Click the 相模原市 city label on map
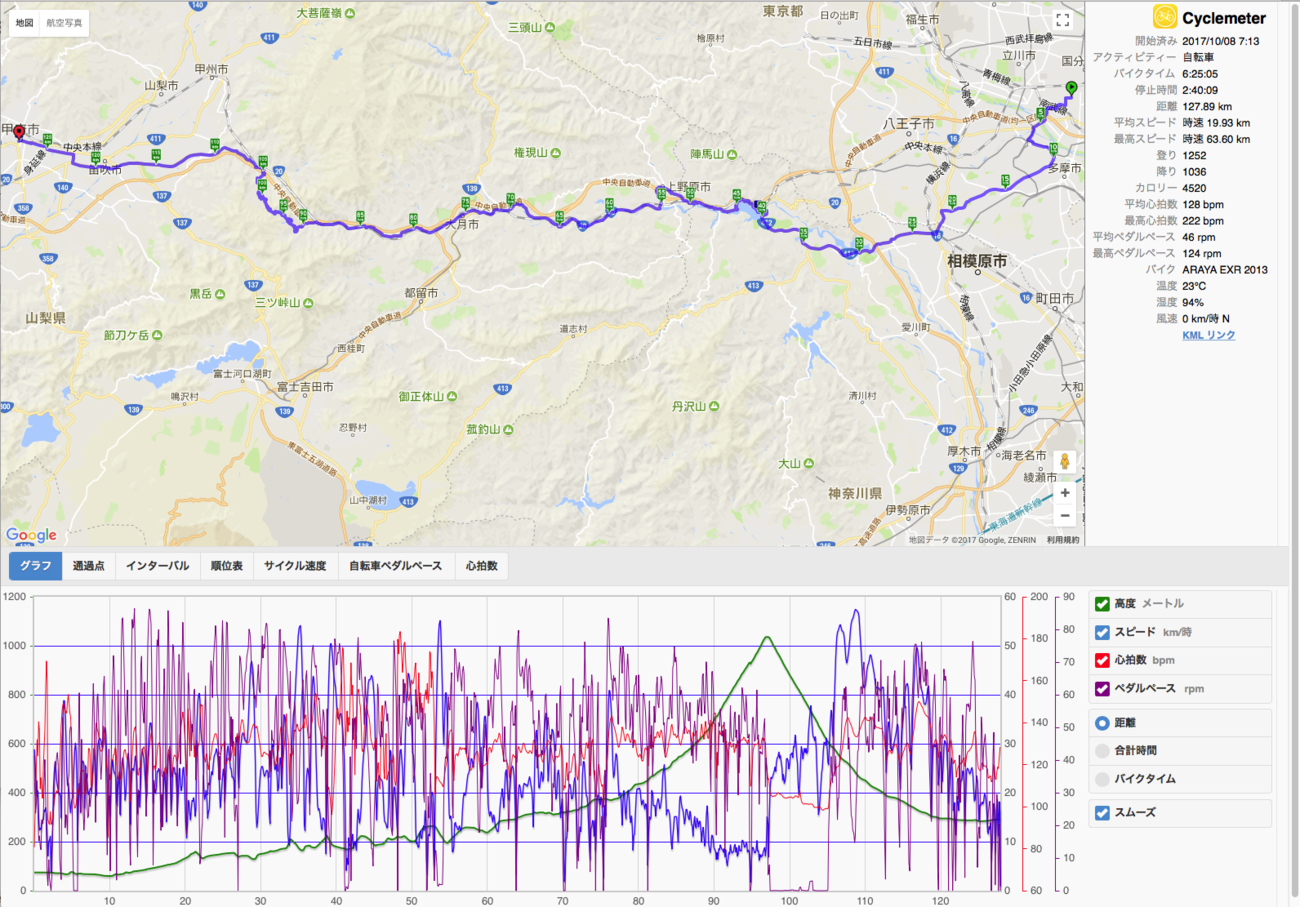Screen dimensions: 1300x907 (x=977, y=262)
